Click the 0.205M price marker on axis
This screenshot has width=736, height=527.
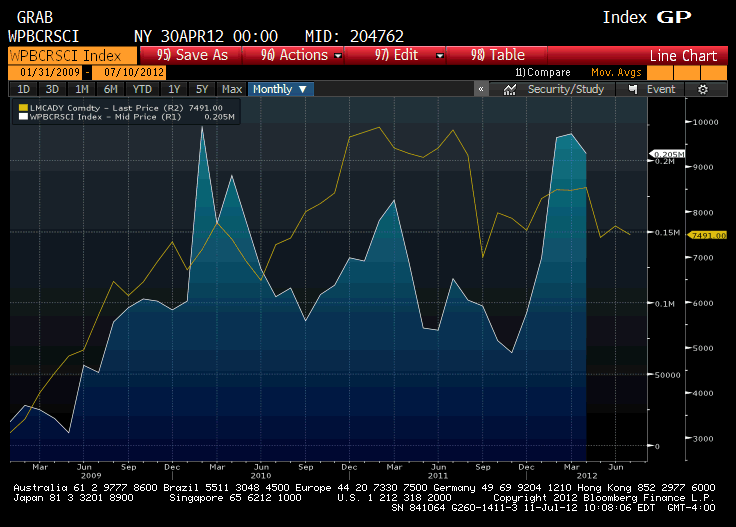pos(667,154)
